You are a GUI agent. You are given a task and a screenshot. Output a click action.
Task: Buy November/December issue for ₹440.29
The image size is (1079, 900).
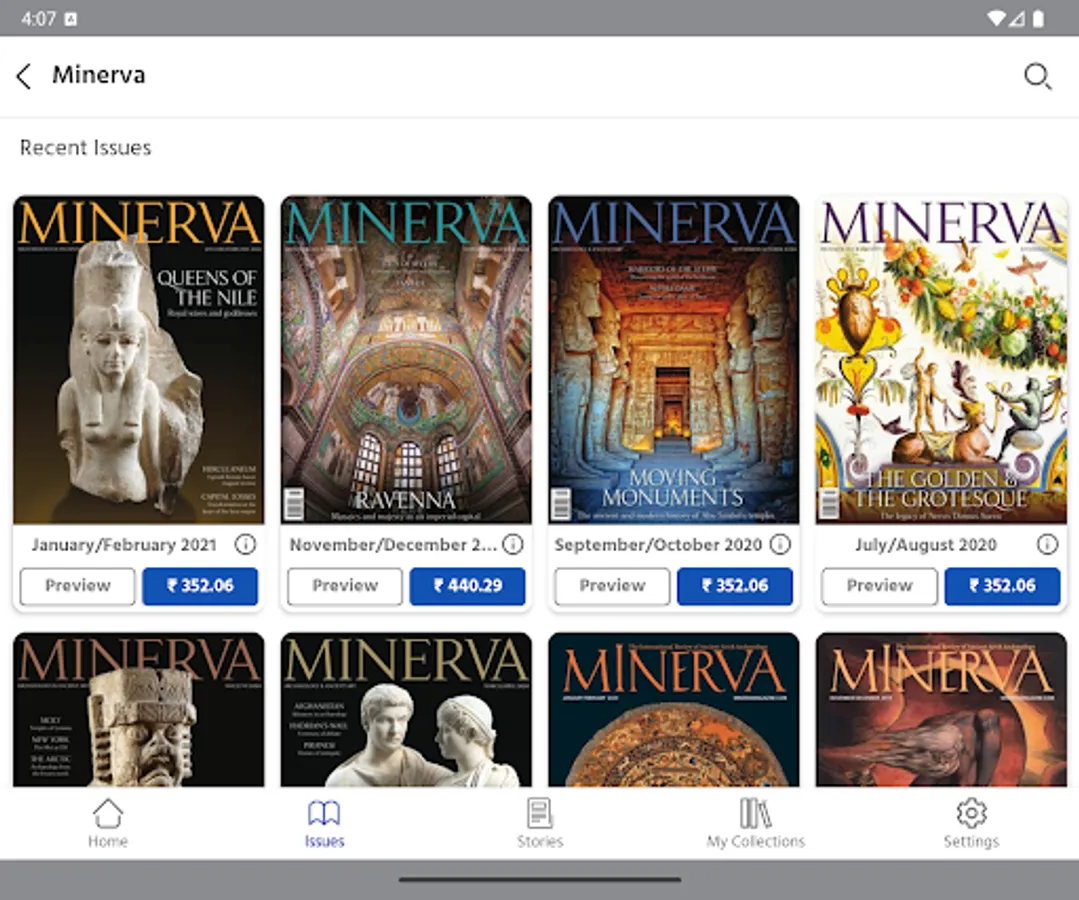(467, 586)
